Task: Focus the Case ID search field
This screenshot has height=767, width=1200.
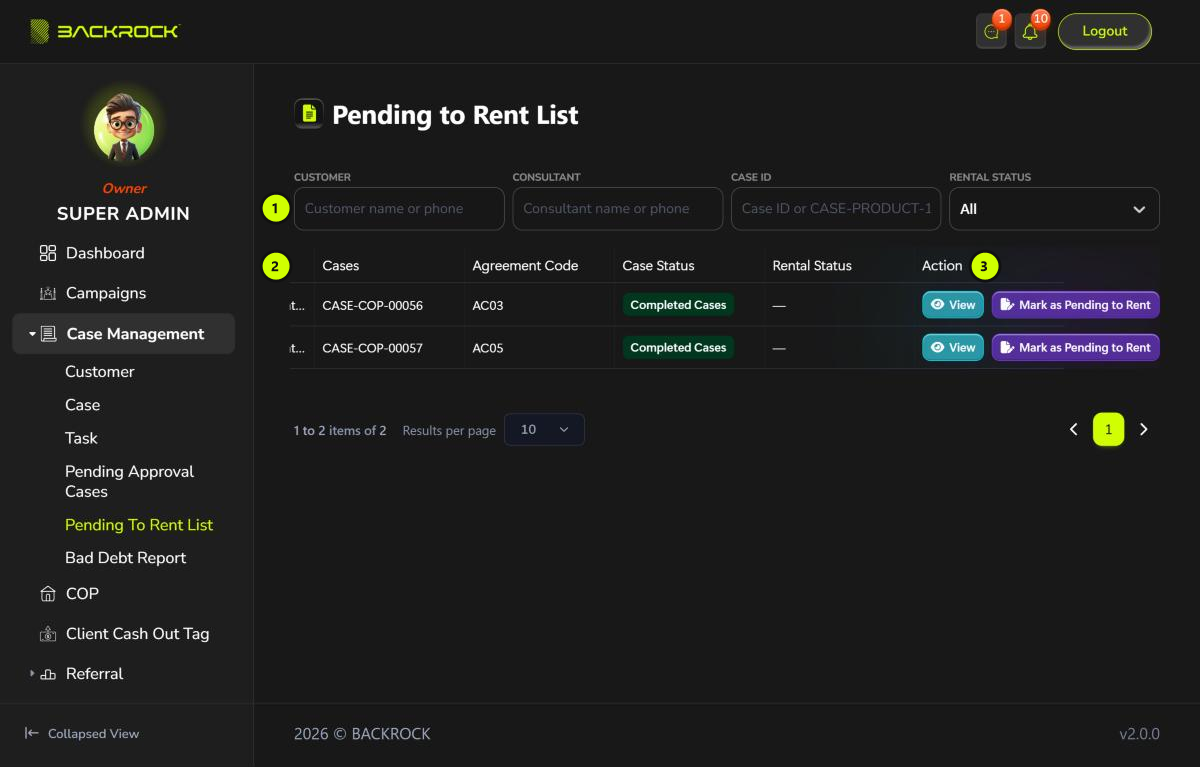Action: [836, 209]
